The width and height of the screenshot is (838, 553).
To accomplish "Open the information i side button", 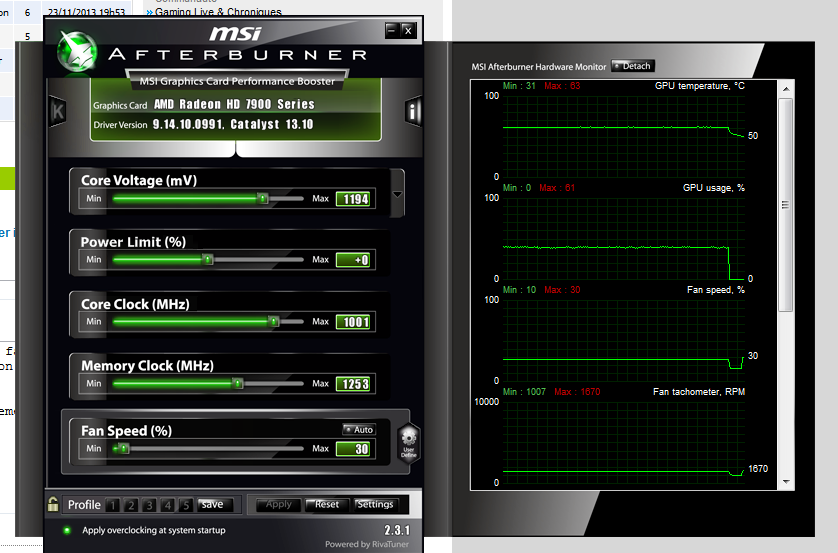I will (413, 111).
